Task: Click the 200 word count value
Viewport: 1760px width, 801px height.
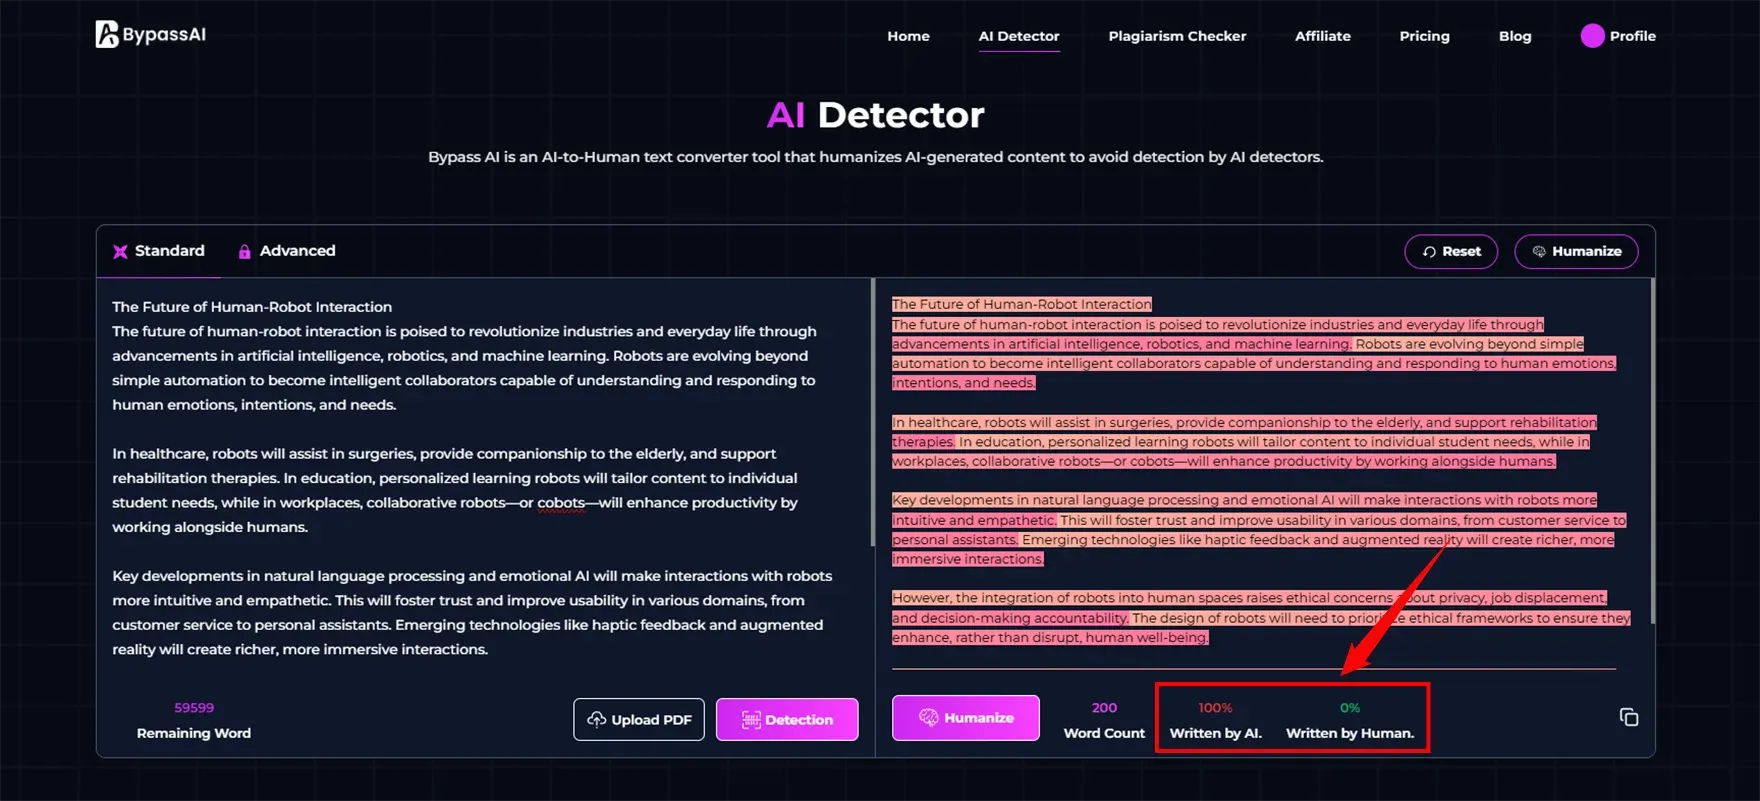Action: point(1104,708)
